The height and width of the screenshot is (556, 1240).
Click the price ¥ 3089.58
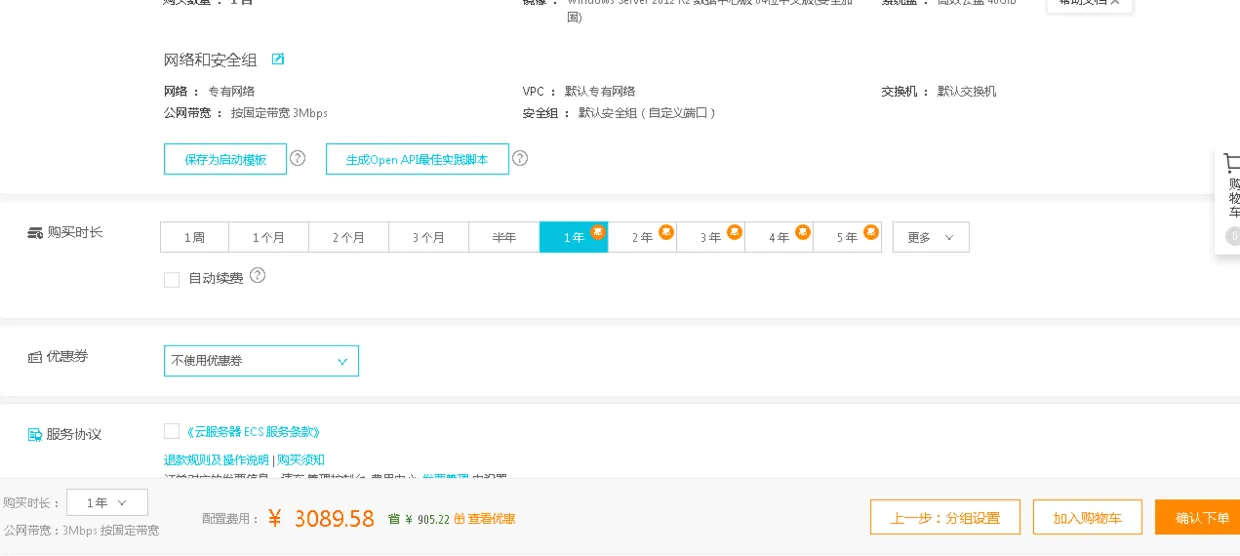pyautogui.click(x=321, y=519)
